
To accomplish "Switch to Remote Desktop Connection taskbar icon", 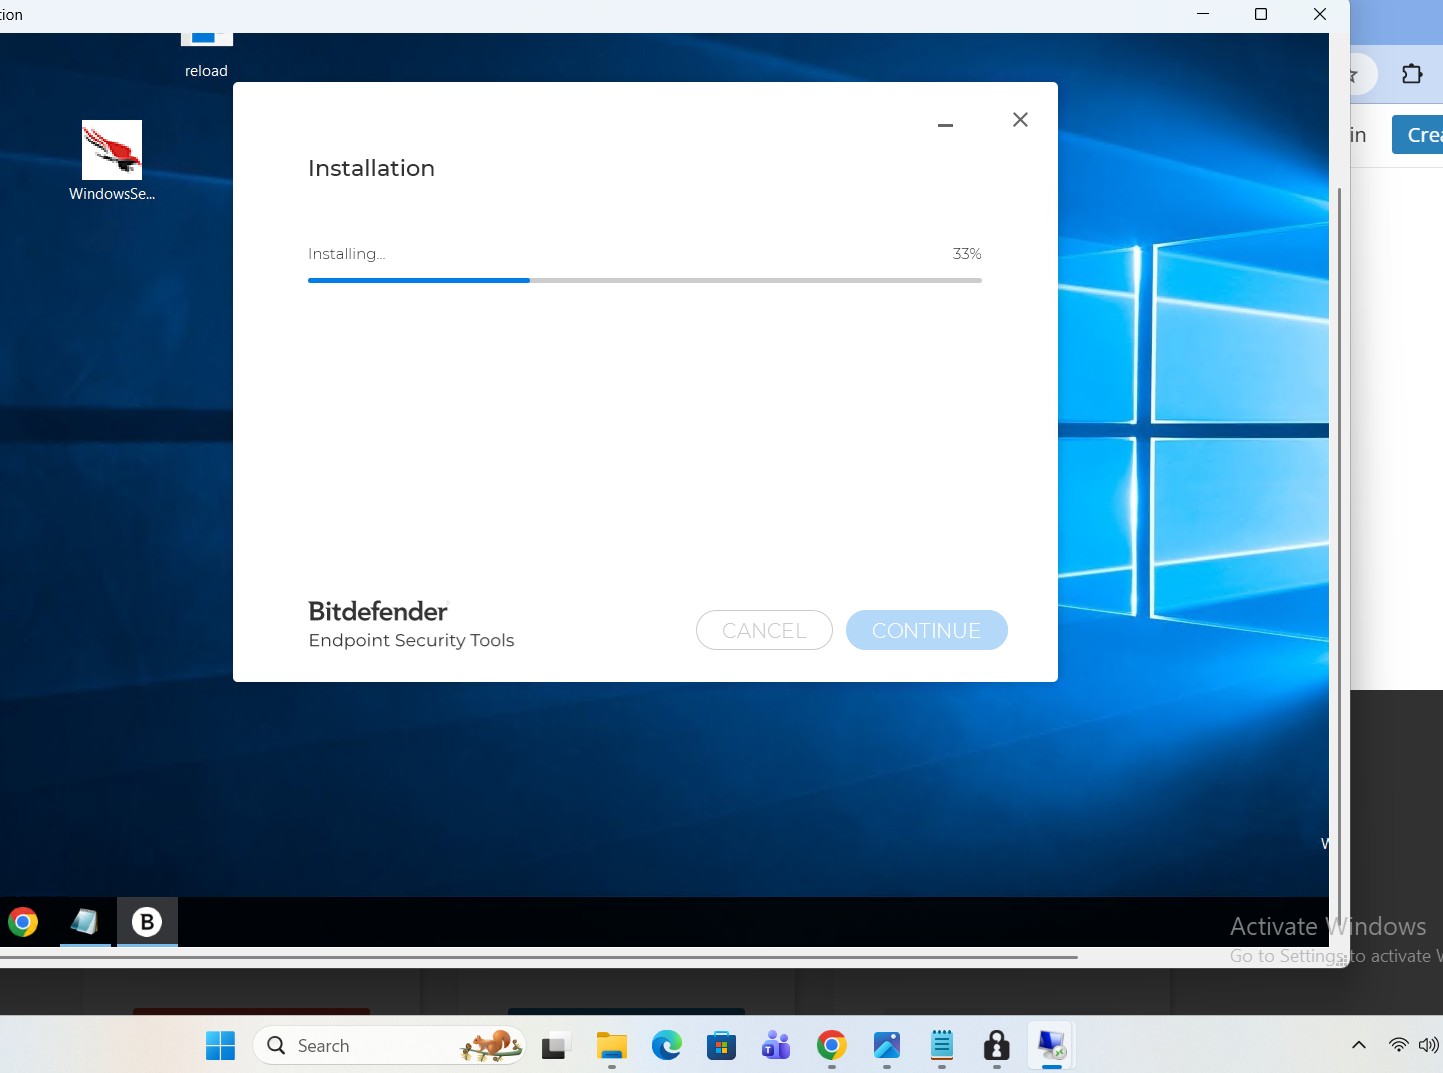I will point(1051,1046).
